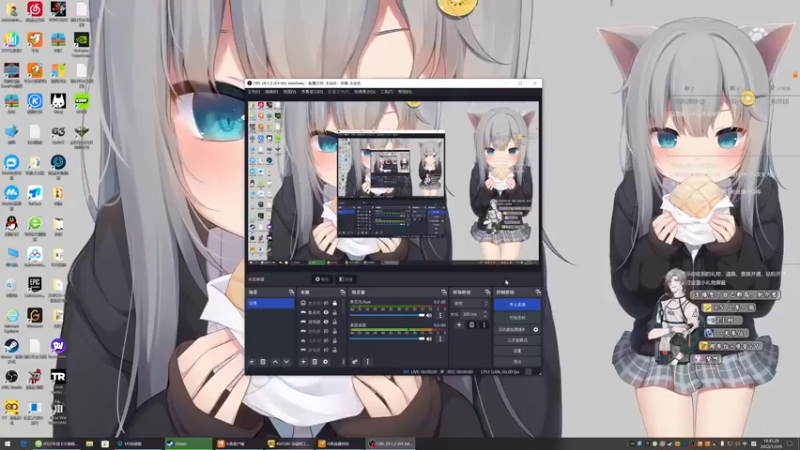Toggle visibility eye of the fourth source

point(326,331)
